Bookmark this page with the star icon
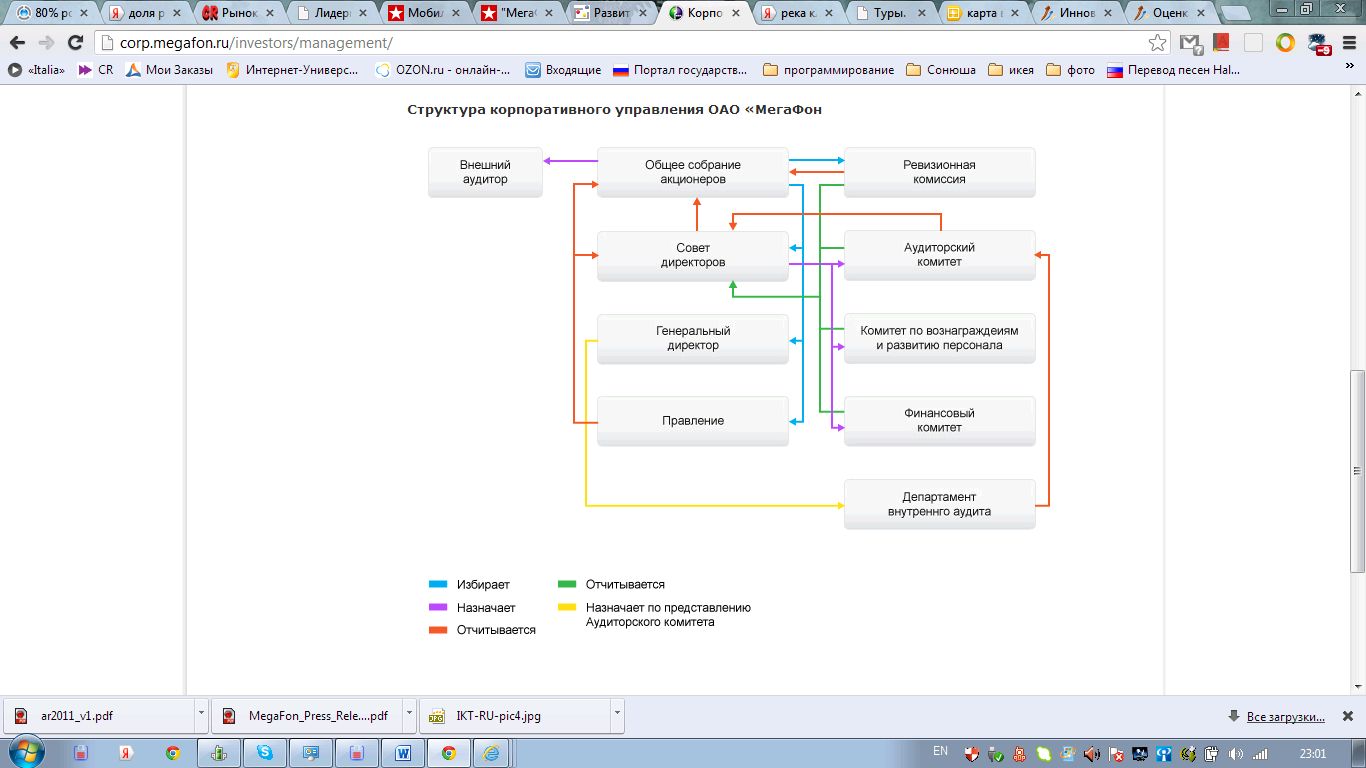This screenshot has width=1366, height=768. [x=1157, y=43]
